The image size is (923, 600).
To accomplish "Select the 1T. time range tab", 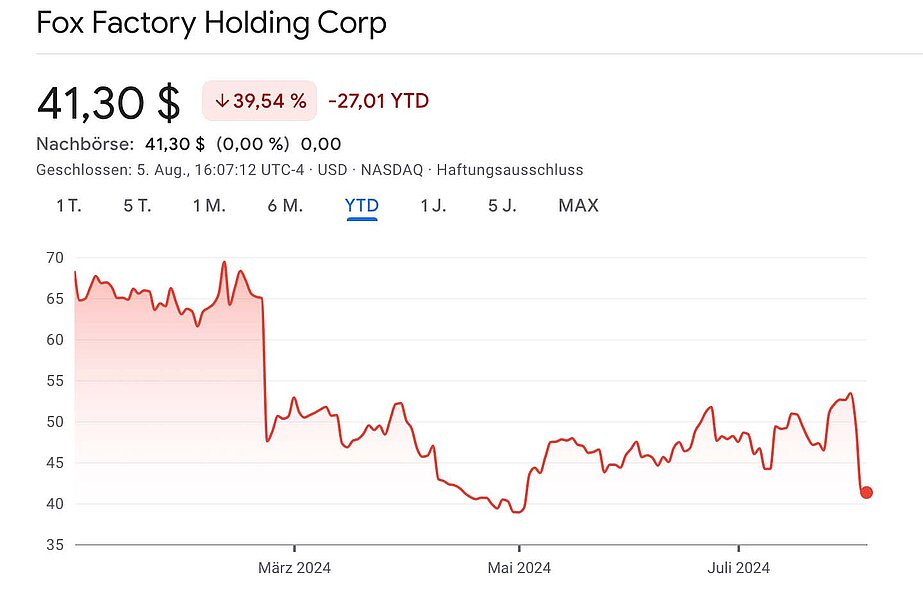I will pos(68,206).
